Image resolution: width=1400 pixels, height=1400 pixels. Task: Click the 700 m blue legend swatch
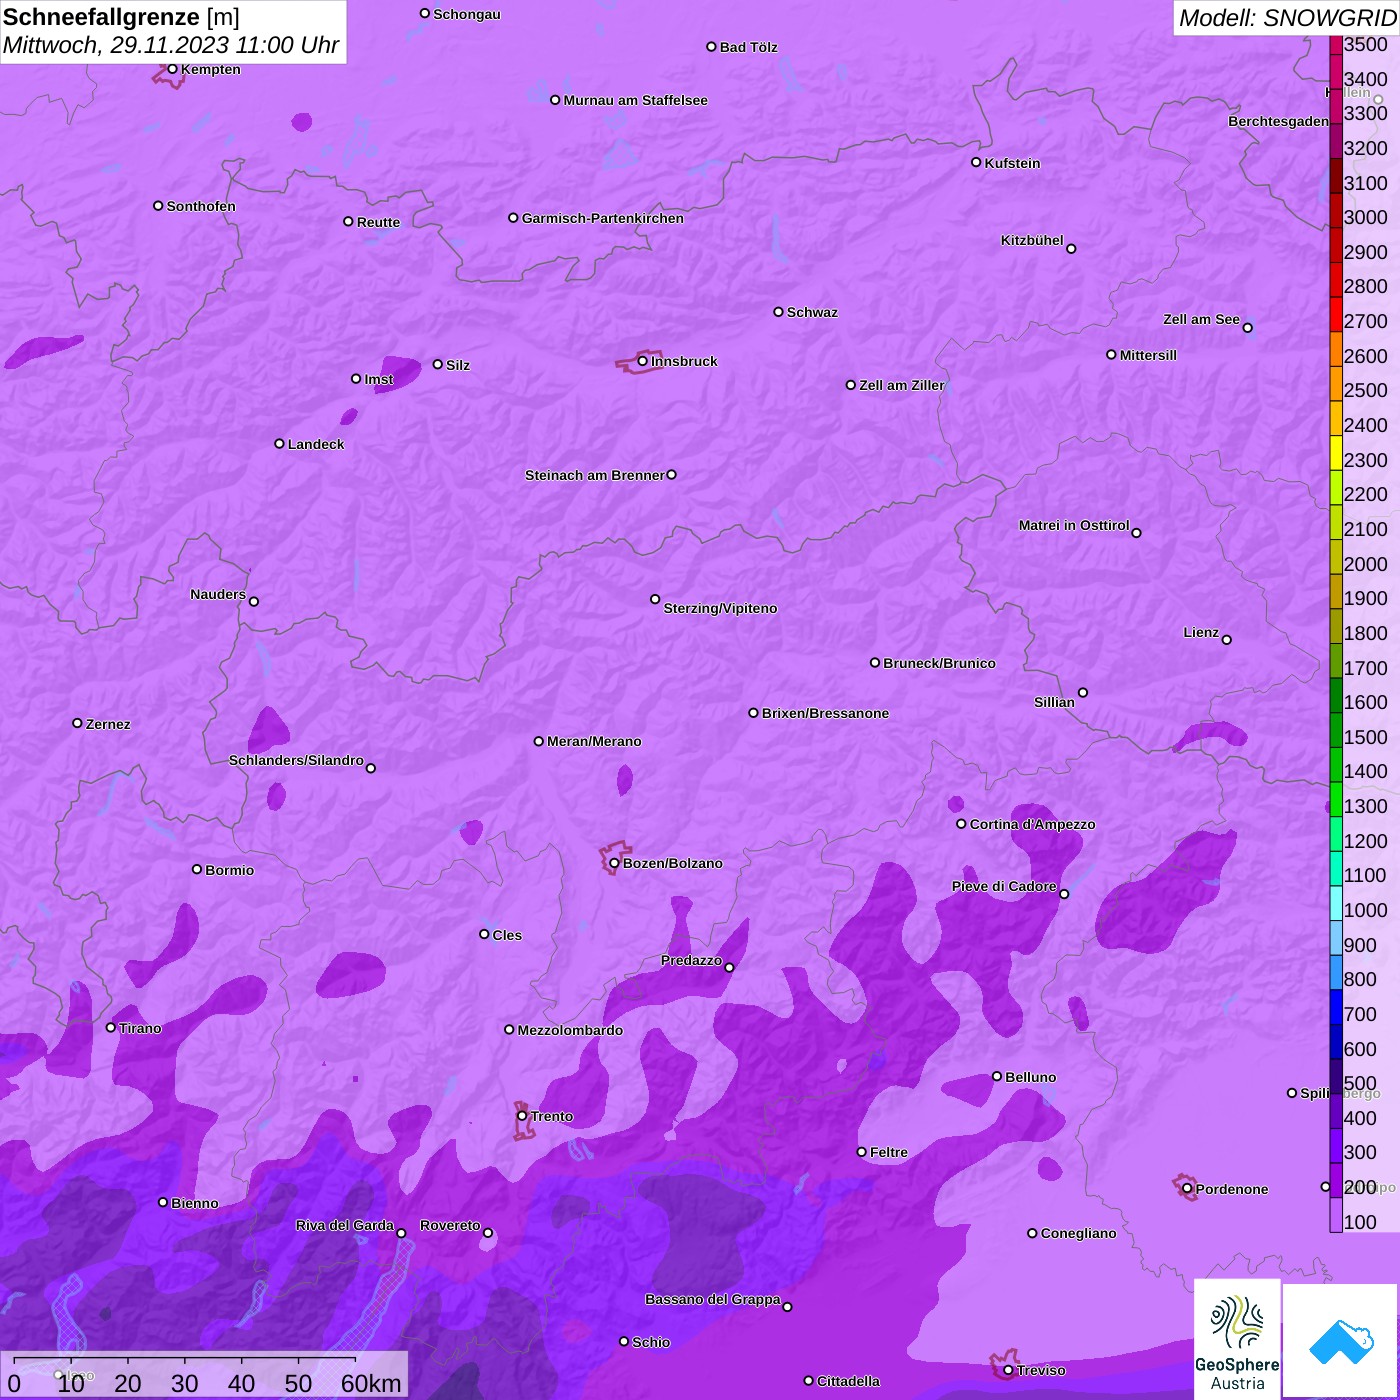tap(1336, 1007)
